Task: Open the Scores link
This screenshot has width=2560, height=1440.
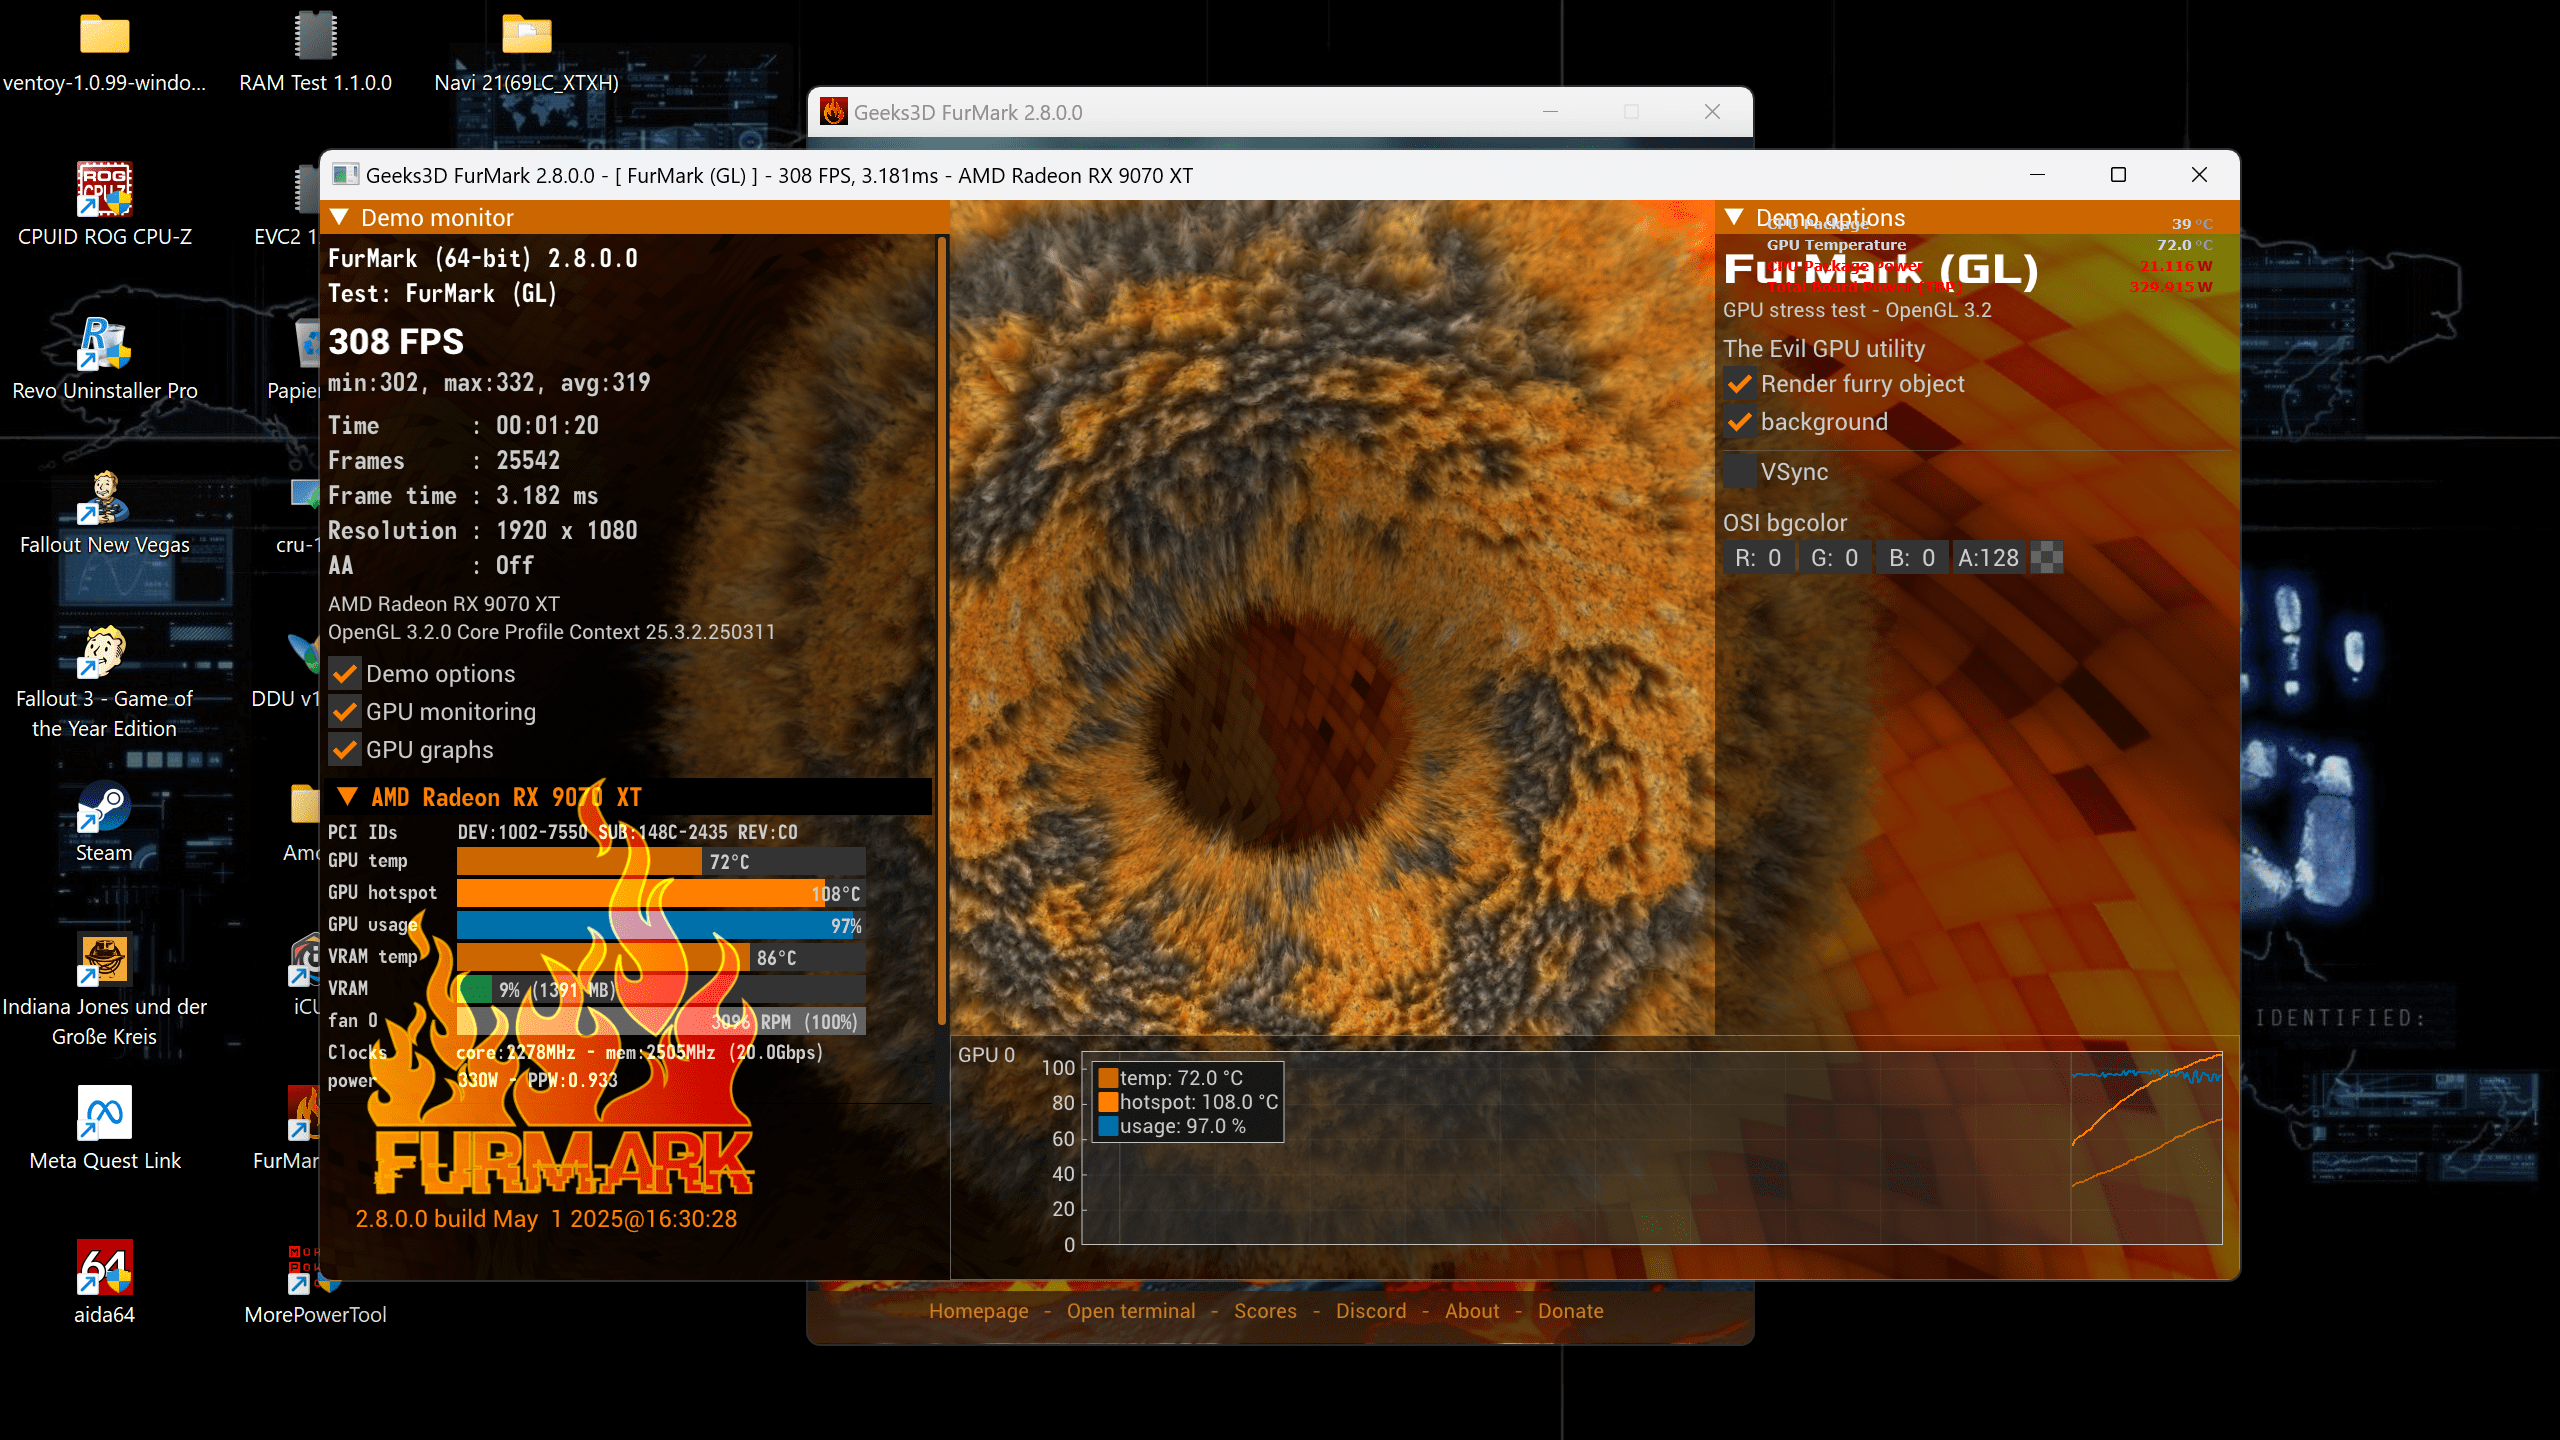Action: point(1265,1311)
